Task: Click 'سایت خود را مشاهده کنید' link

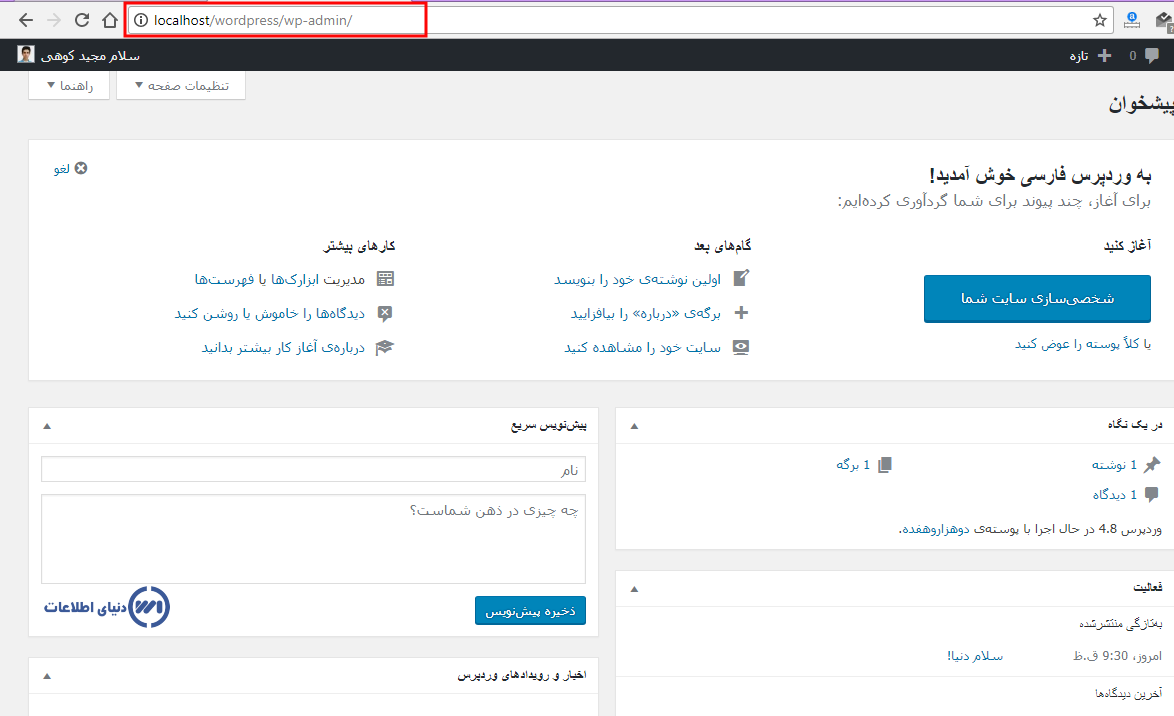Action: point(642,347)
